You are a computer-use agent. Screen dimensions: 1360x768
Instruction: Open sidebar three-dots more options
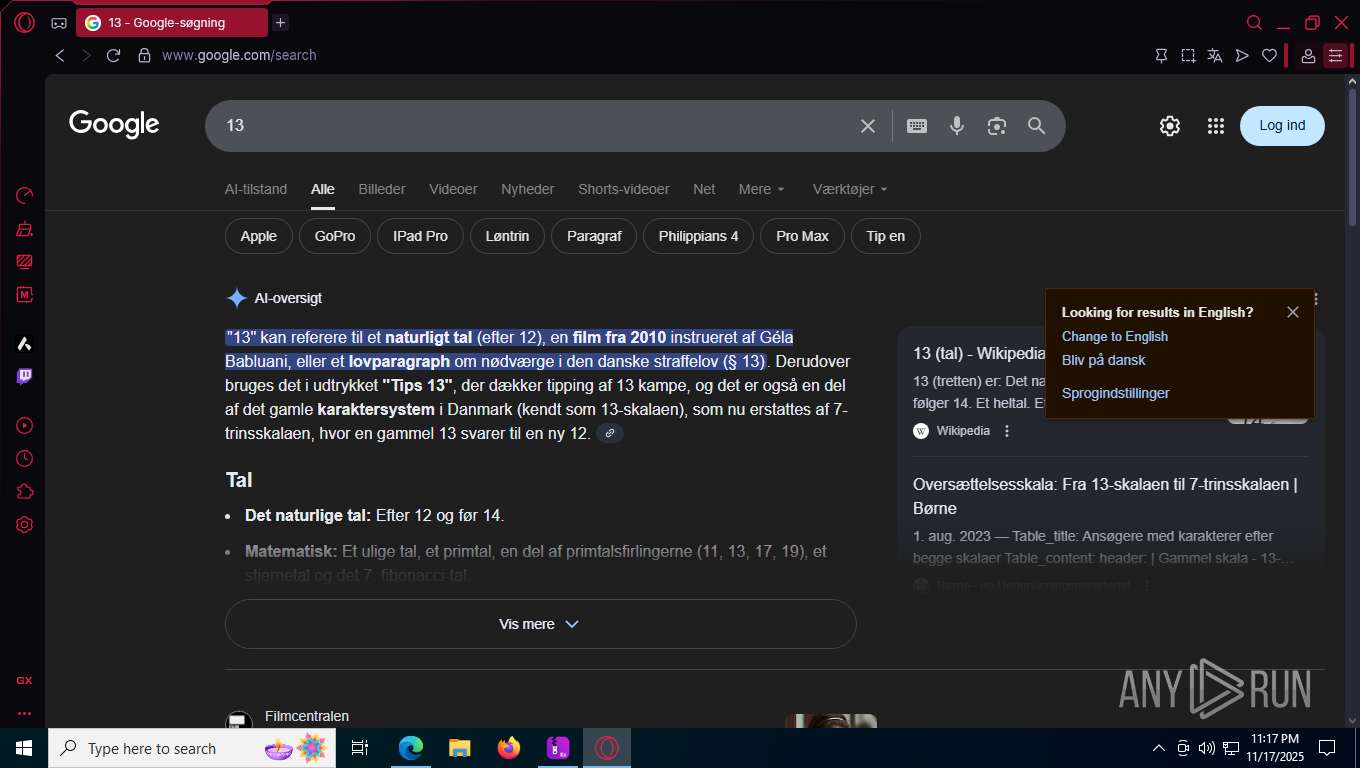coord(25,713)
